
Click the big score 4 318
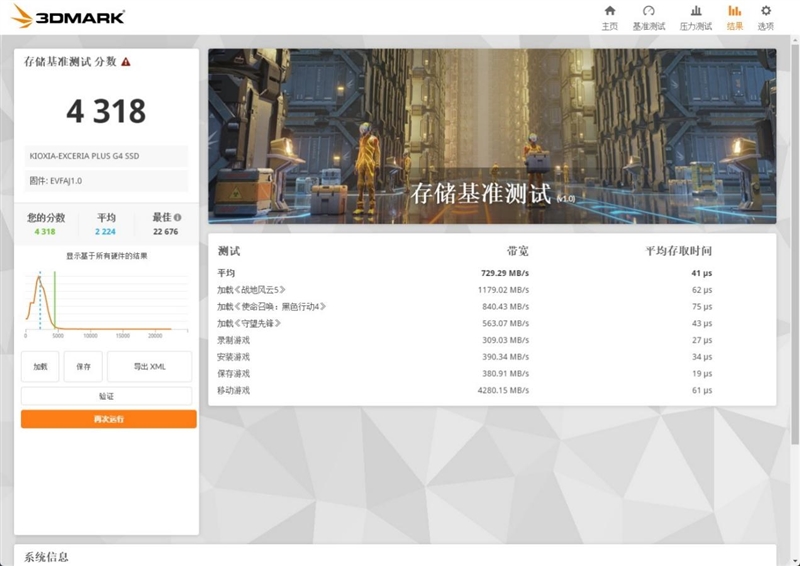coord(106,111)
